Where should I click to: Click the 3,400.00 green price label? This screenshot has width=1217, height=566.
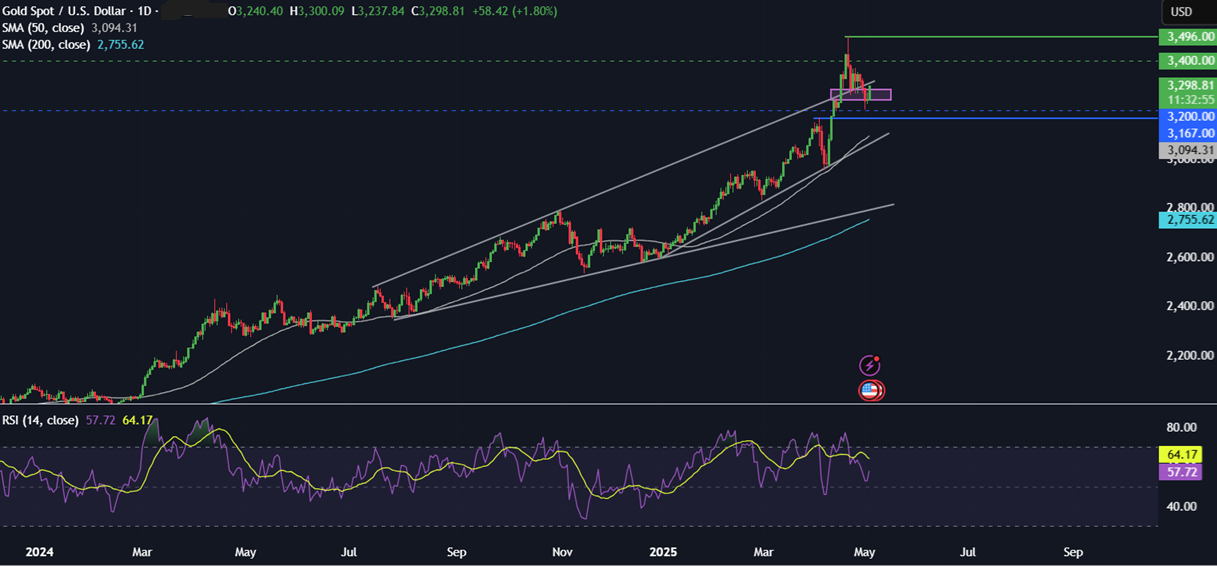pos(1185,61)
